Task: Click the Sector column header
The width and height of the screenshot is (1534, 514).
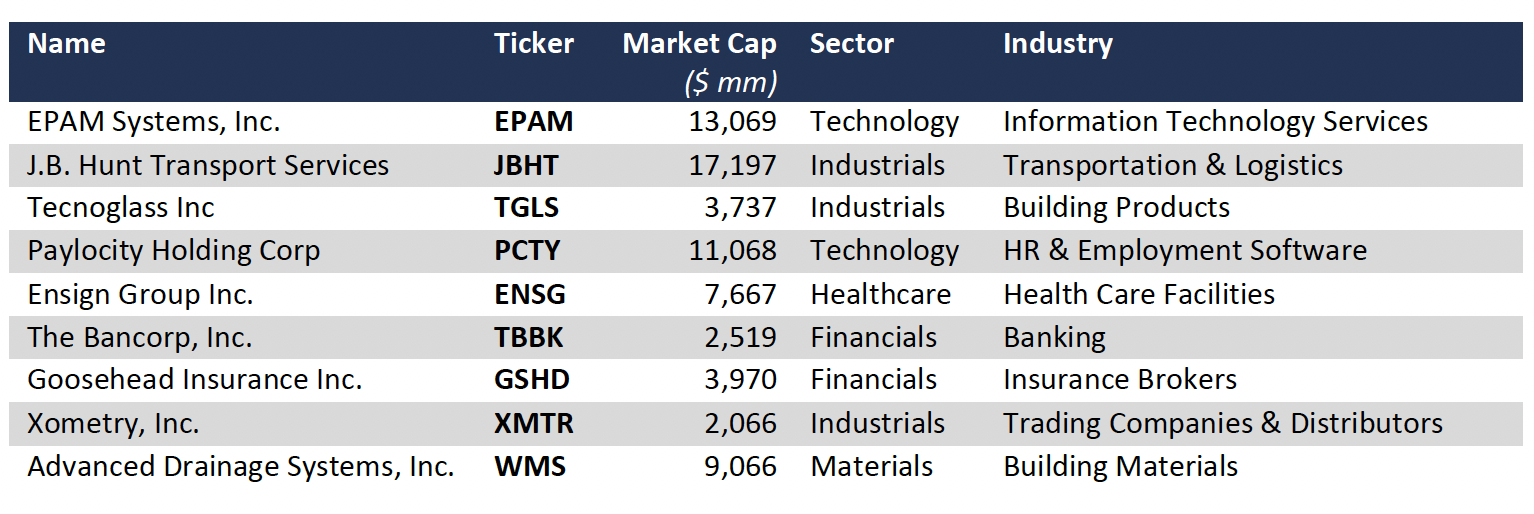Action: 851,44
